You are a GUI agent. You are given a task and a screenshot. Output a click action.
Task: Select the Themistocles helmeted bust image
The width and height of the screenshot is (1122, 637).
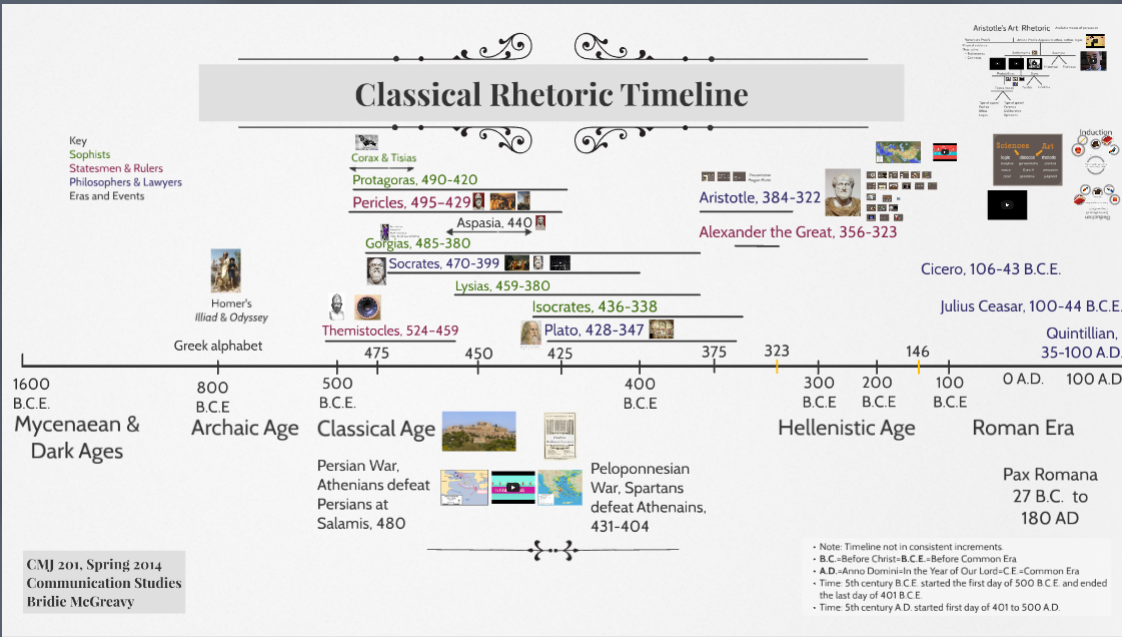(x=335, y=307)
